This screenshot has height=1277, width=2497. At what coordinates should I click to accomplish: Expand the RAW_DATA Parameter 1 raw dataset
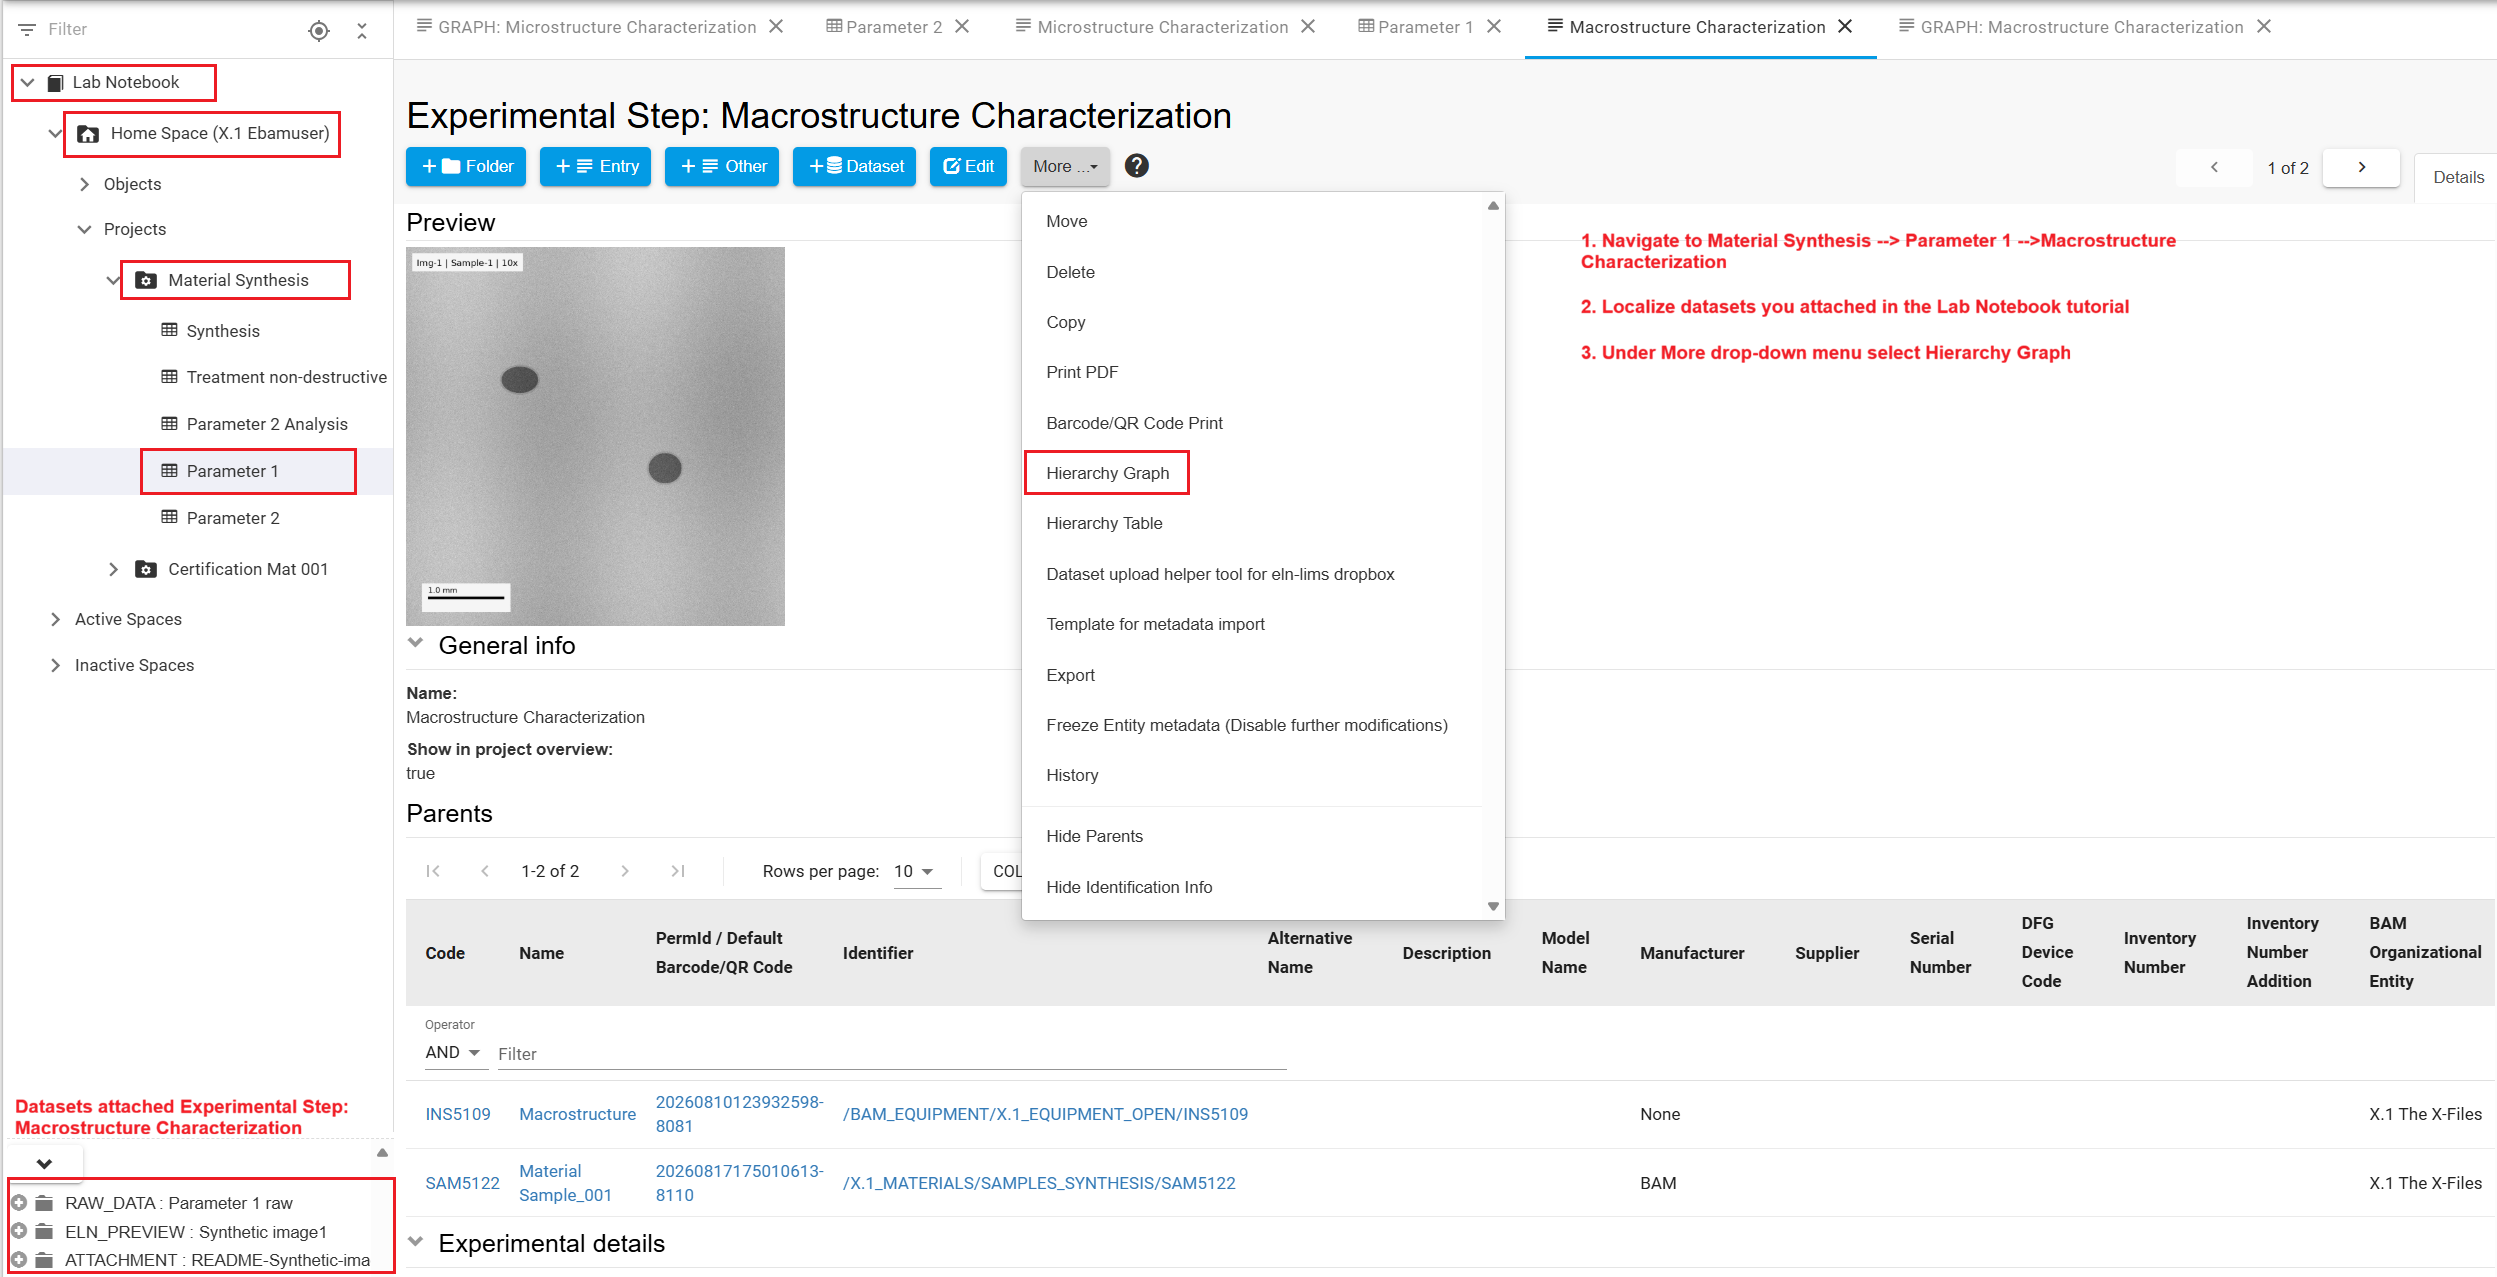click(x=19, y=1202)
